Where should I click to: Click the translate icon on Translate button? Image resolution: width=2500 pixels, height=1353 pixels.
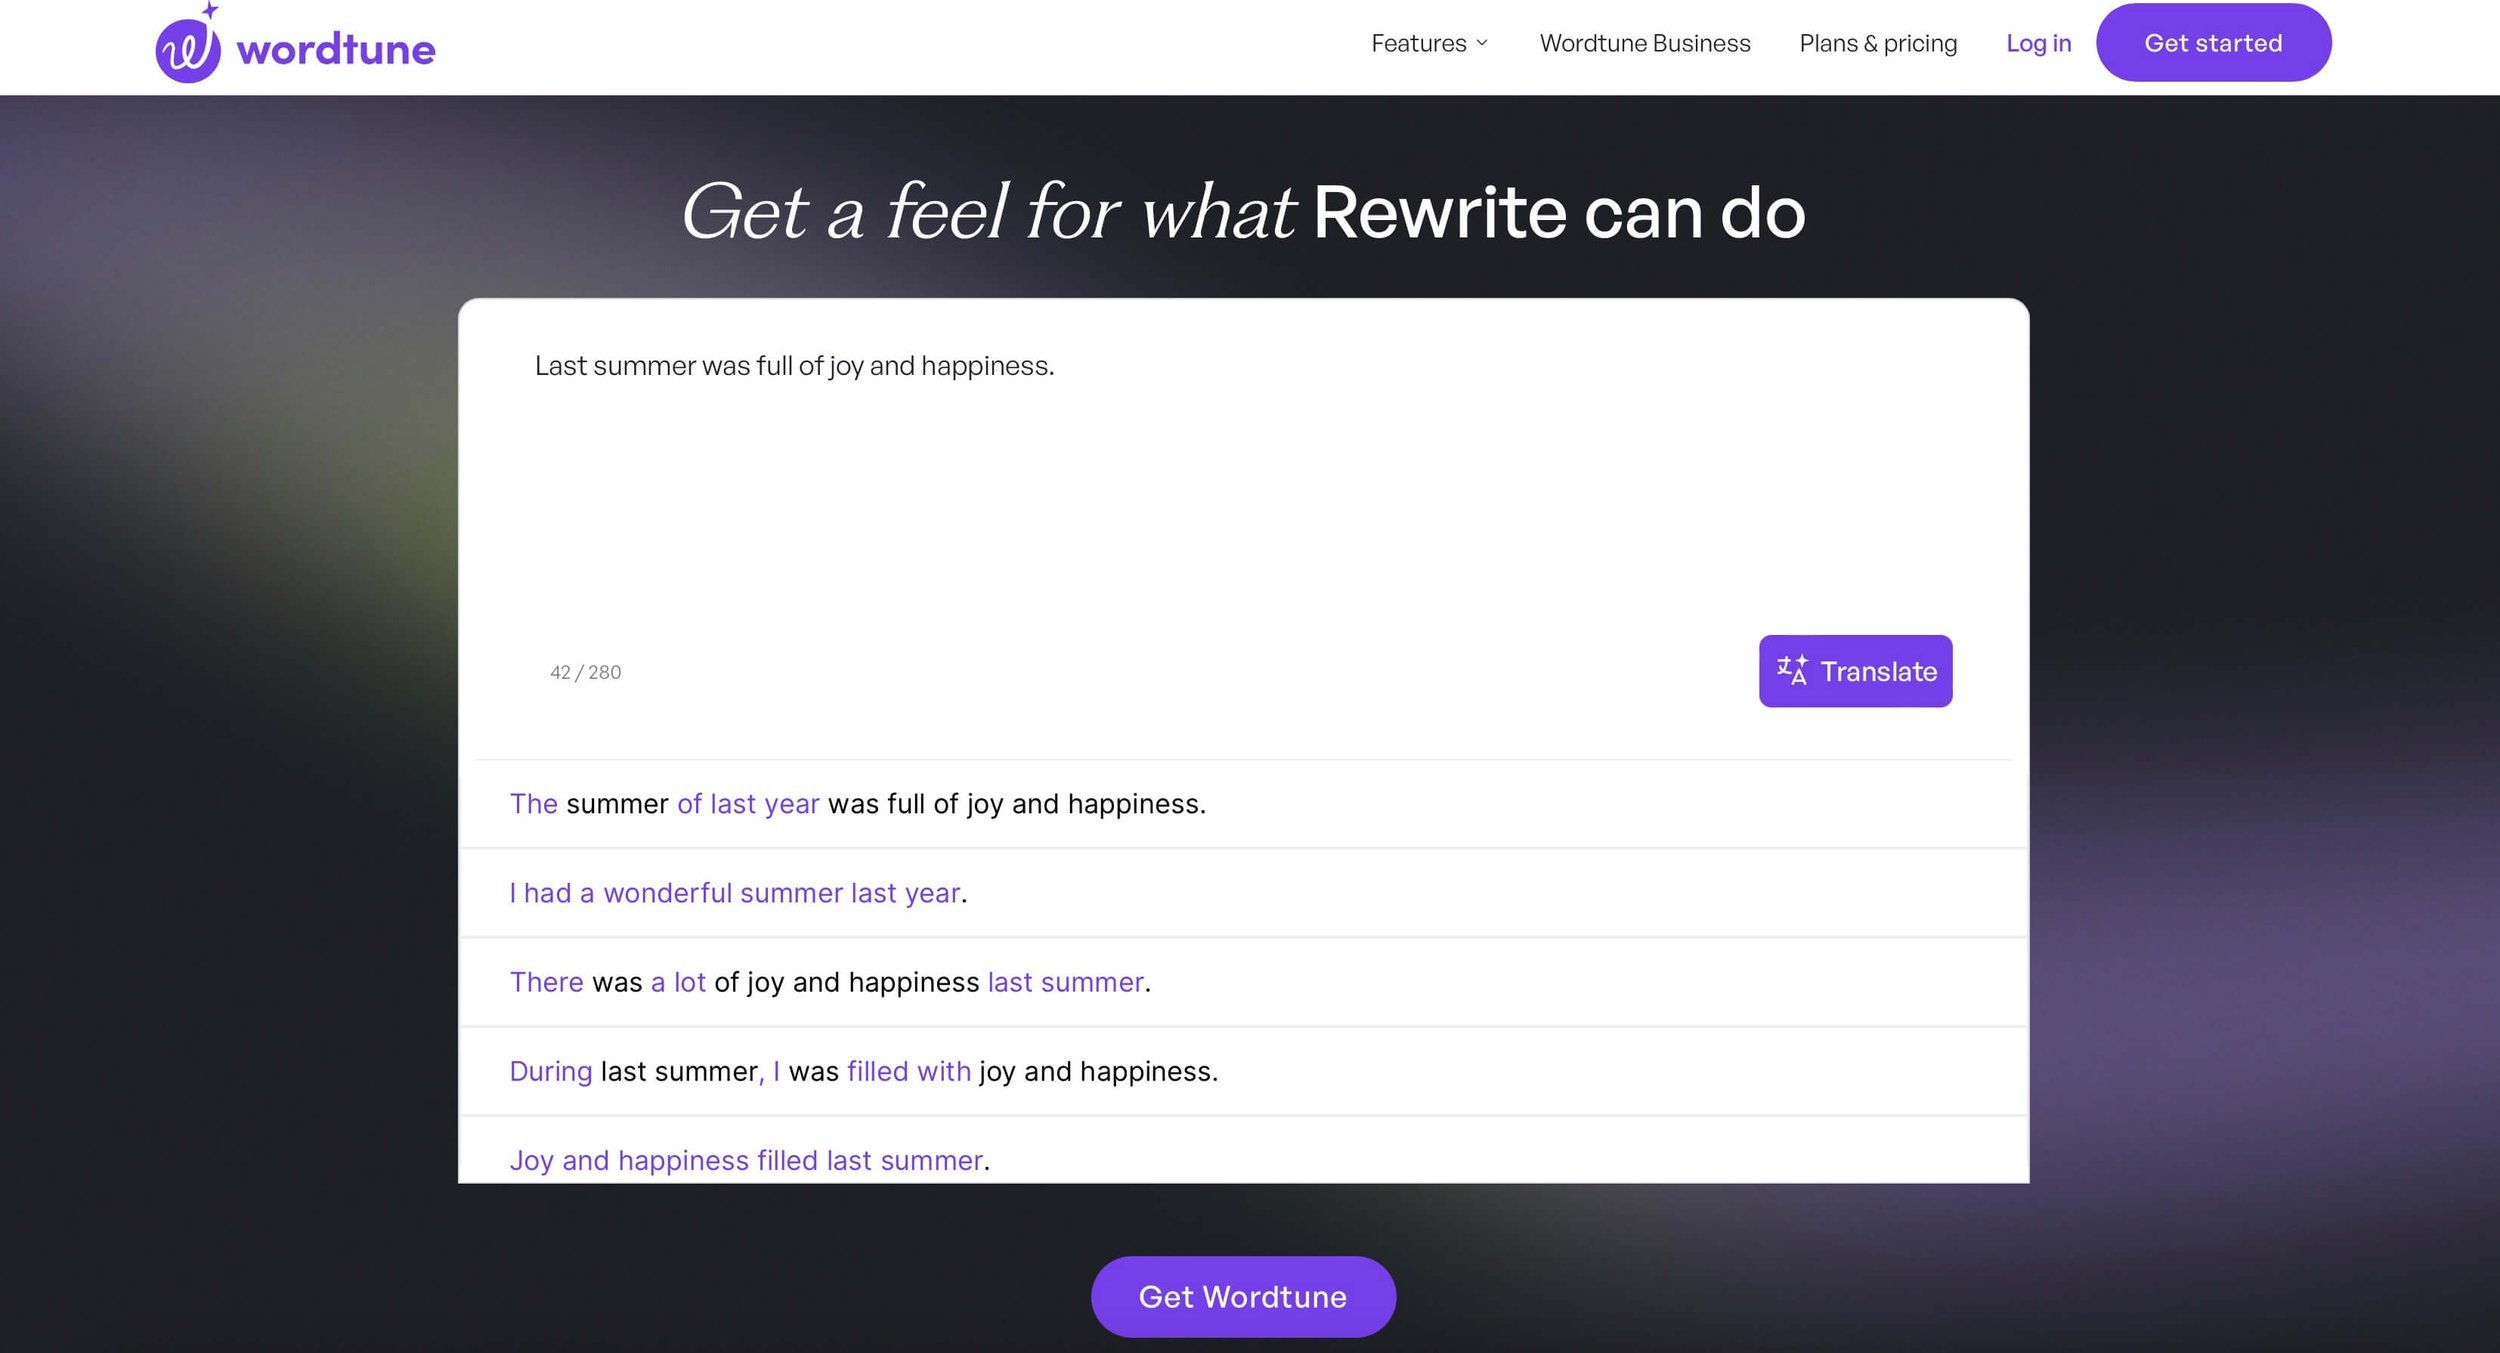click(1791, 671)
